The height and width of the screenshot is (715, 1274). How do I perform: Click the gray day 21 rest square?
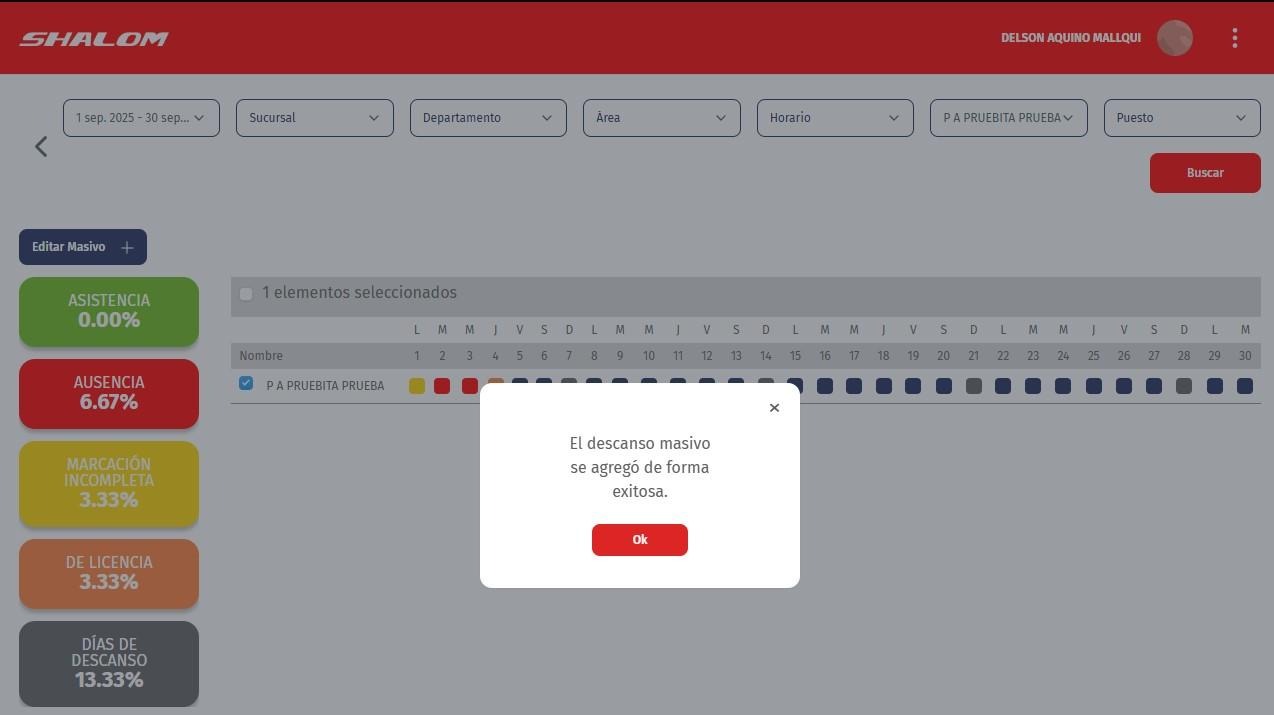tap(973, 386)
